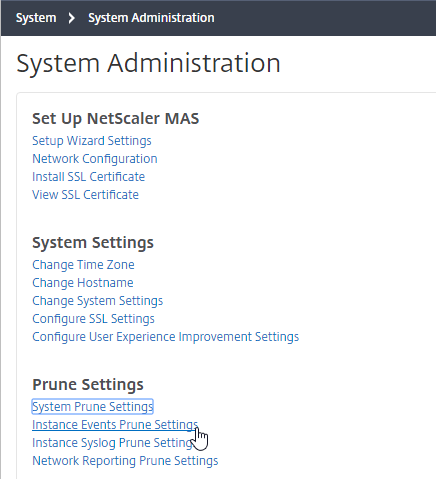The image size is (436, 479).
Task: Click the System breadcrumb link
Action: point(36,18)
